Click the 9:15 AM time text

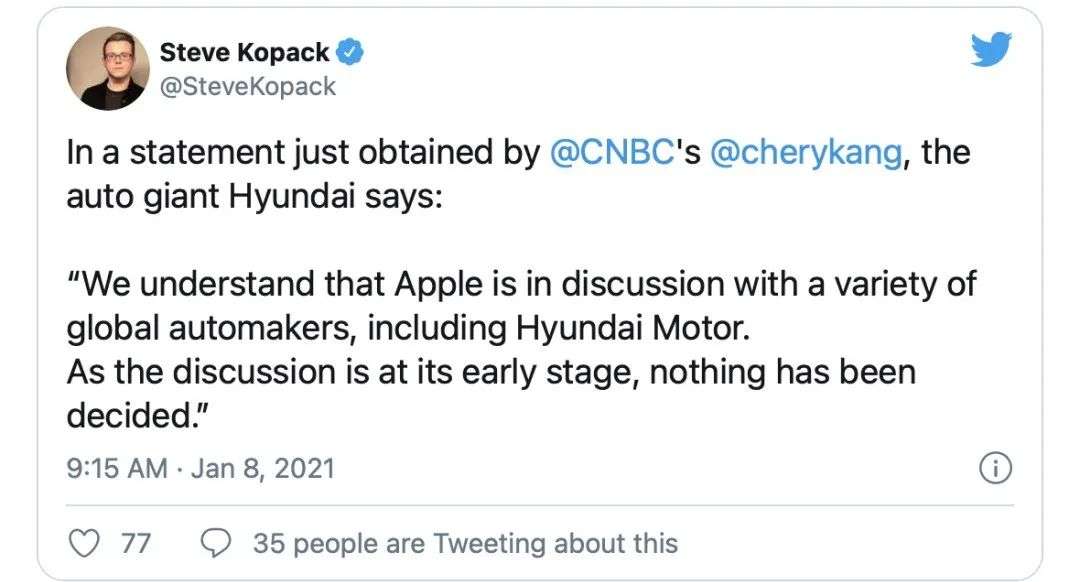coord(116,468)
